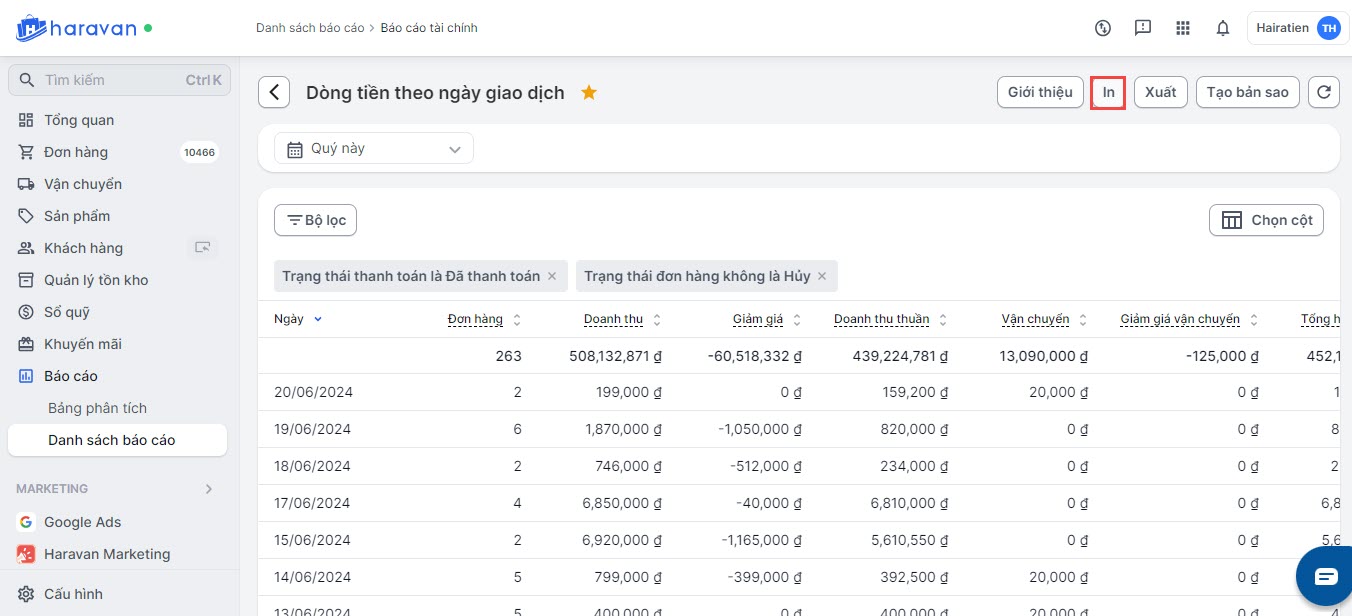
Task: Open the Quý này date dropdown
Action: (374, 149)
